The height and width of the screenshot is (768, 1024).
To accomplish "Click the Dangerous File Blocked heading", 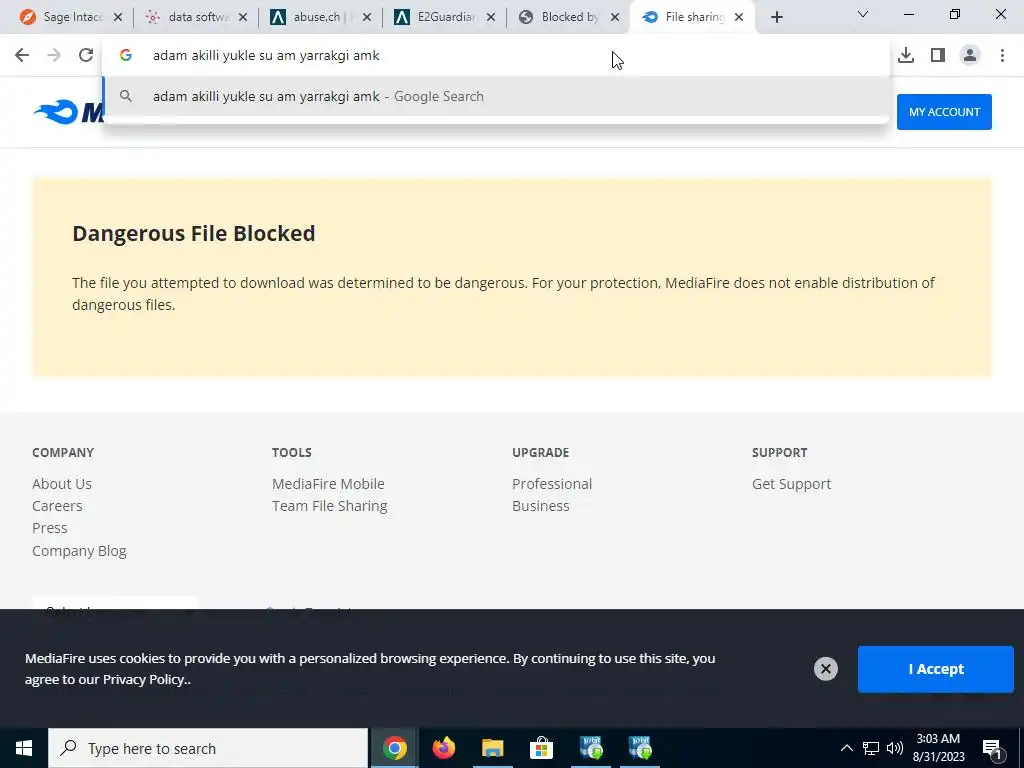I will pos(193,233).
